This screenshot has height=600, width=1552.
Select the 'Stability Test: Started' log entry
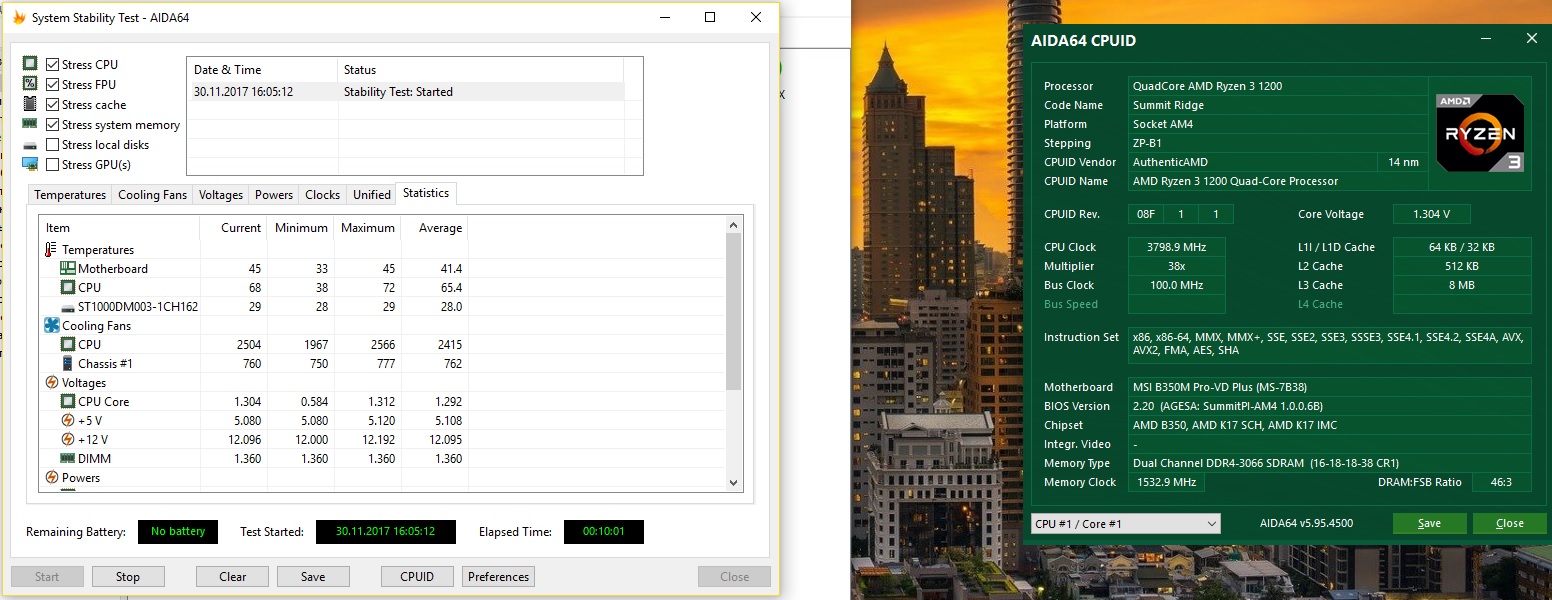coord(406,91)
